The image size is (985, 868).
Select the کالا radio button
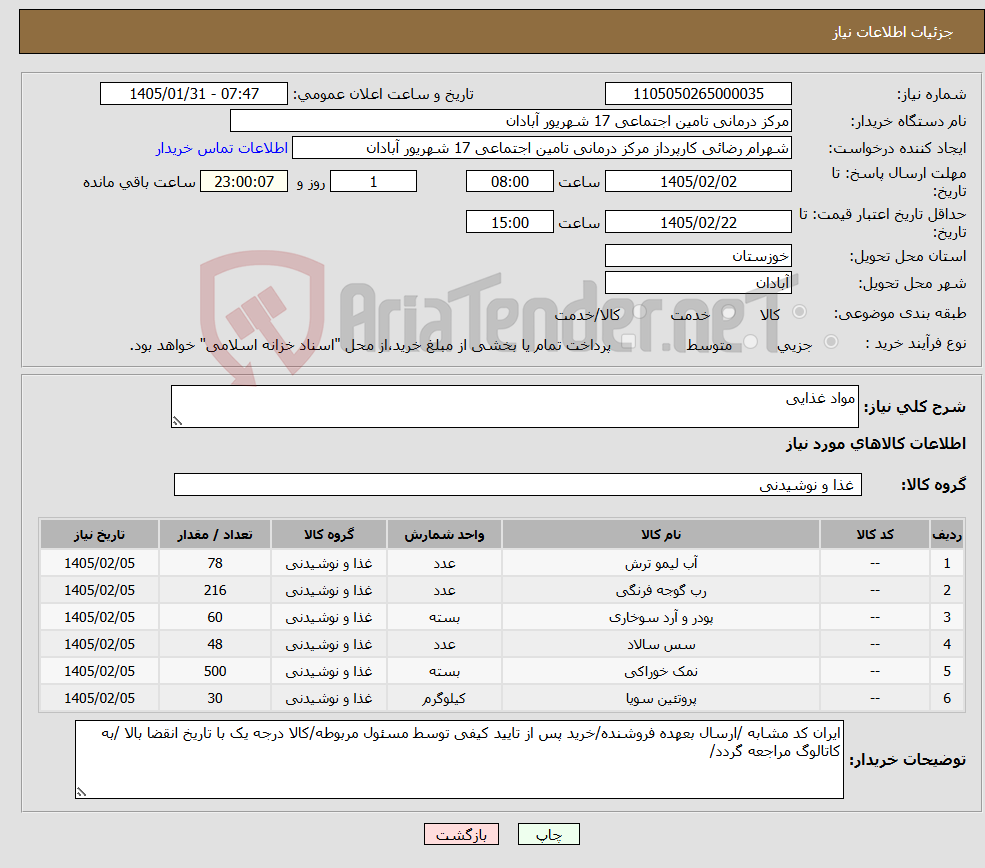[800, 312]
